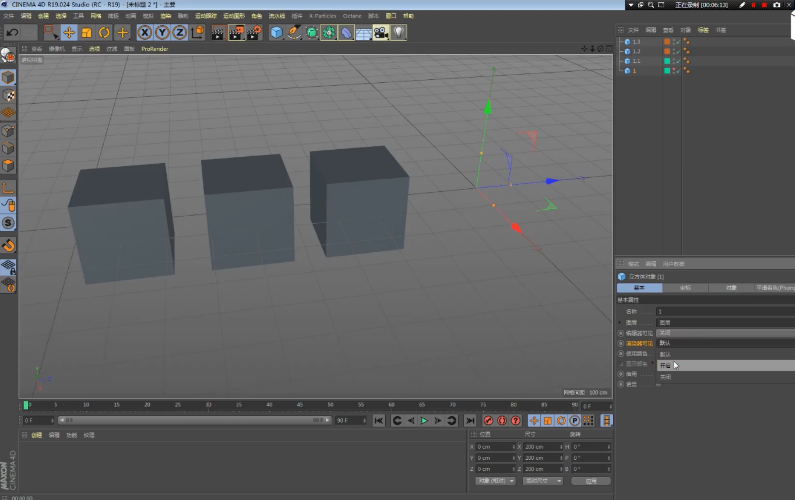Open the '对象 (相对)' coordinate dropdown
The width and height of the screenshot is (795, 500).
point(496,481)
